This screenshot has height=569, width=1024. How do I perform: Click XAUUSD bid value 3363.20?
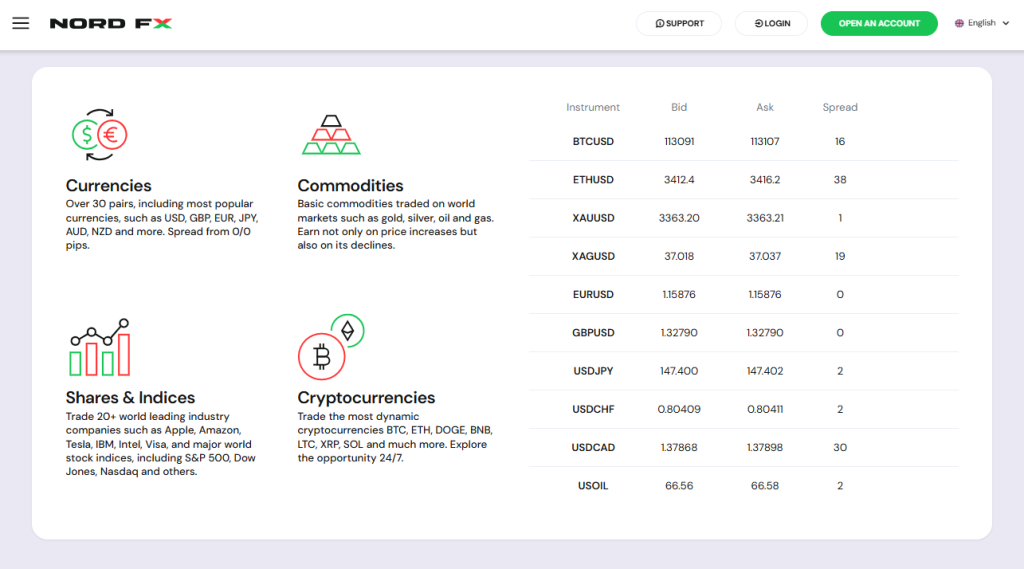679,218
